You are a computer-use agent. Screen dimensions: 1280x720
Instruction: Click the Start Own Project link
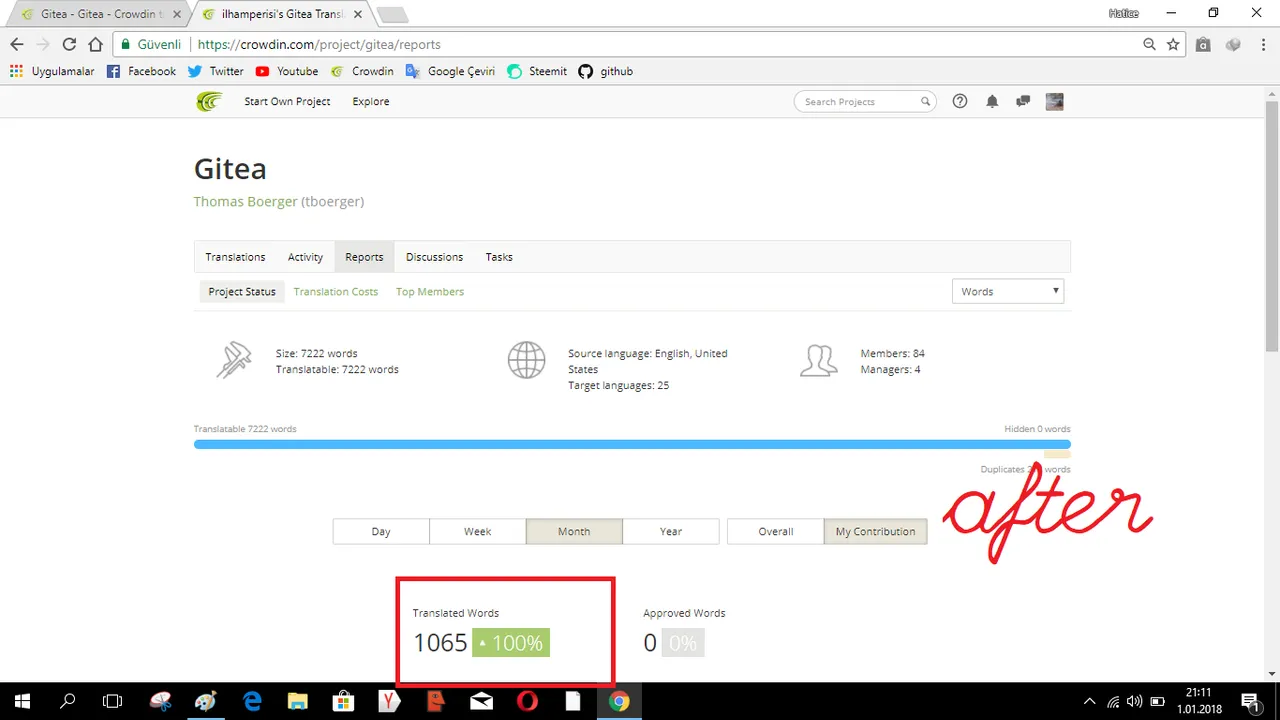pyautogui.click(x=287, y=101)
